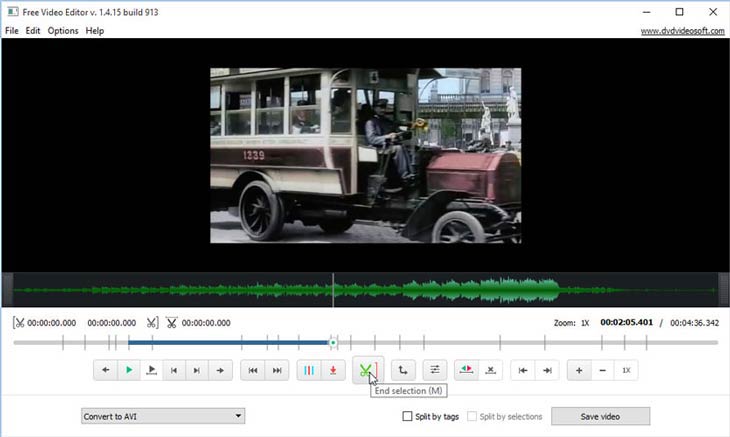Click the current time 00:02:05.401
This screenshot has width=730, height=437.
tap(626, 323)
